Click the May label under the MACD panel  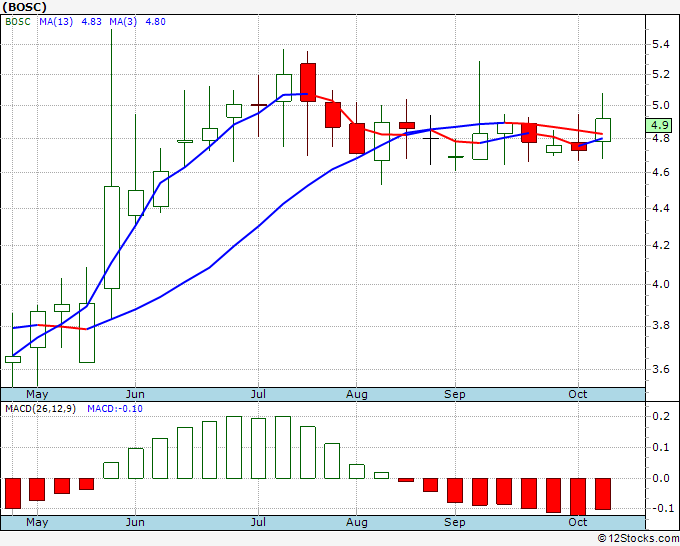pos(37,522)
